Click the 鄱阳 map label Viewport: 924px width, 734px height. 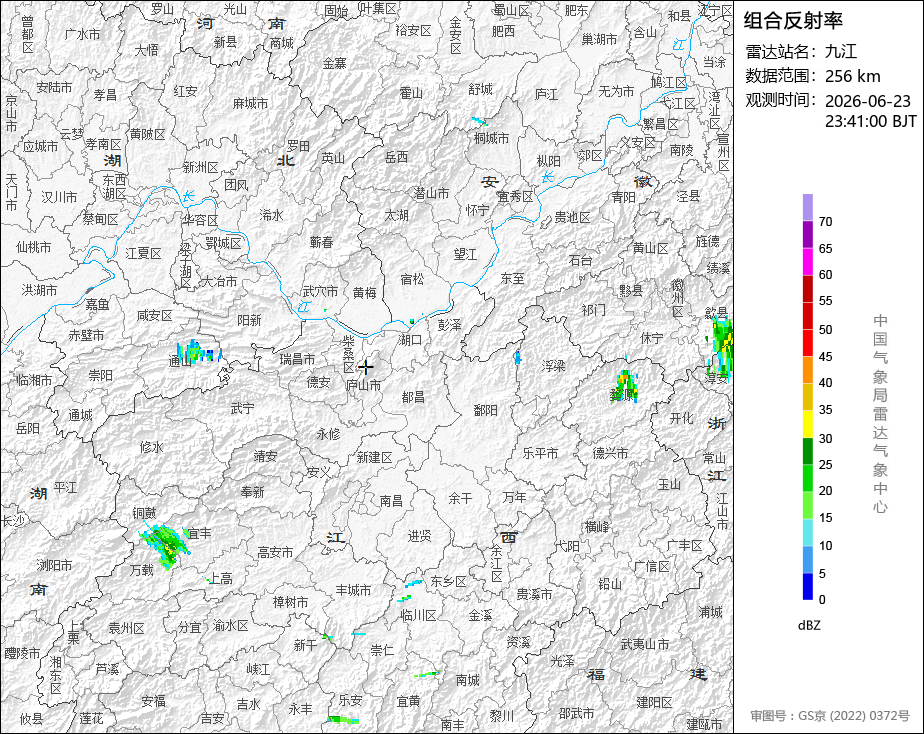486,410
